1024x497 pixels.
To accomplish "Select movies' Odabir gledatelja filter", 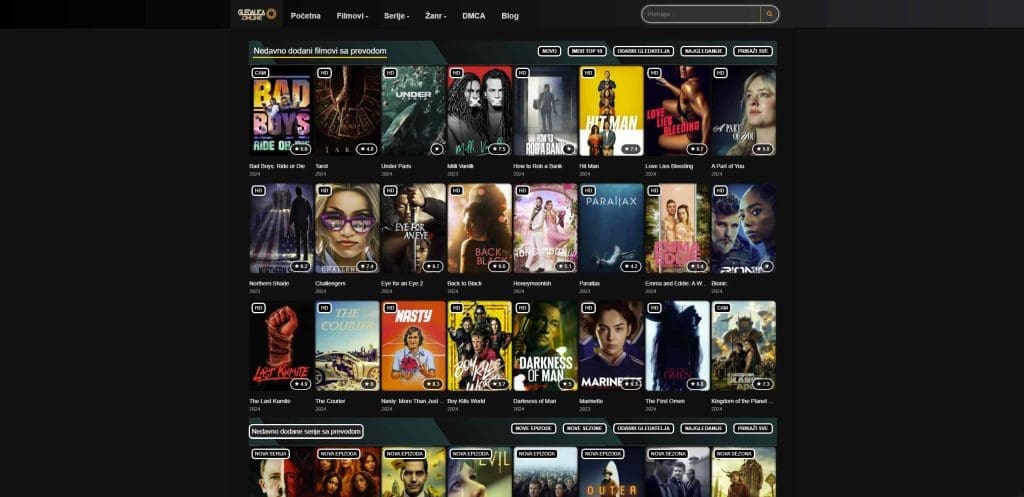I will pos(643,51).
